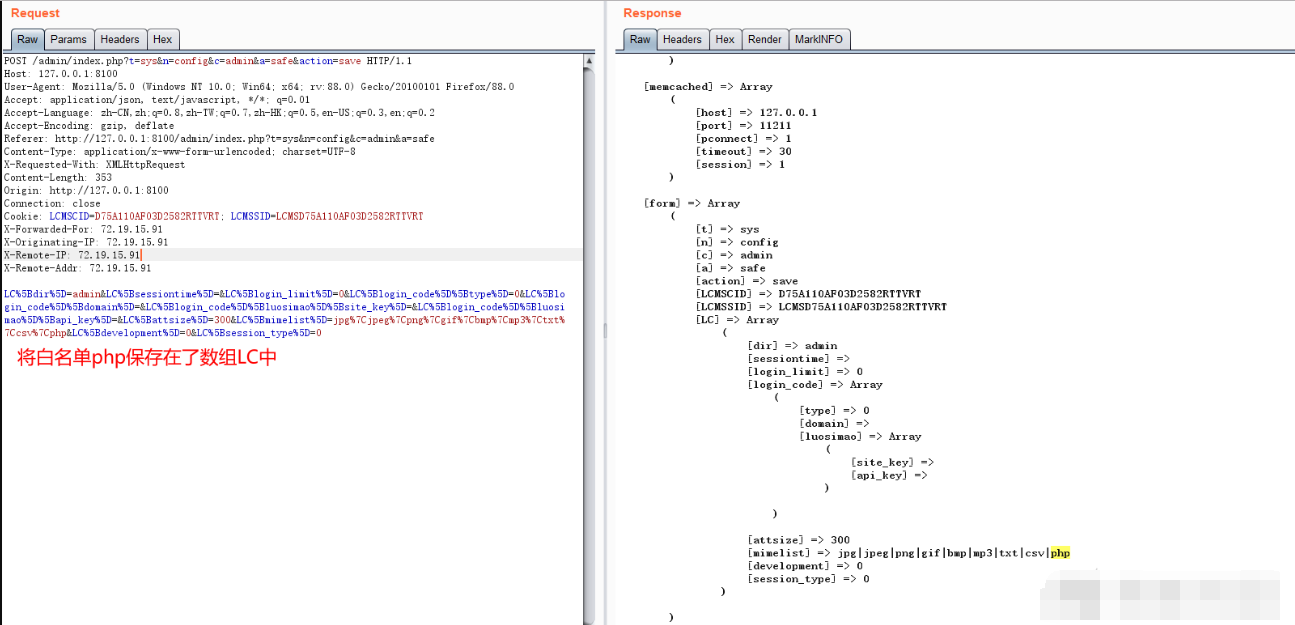Open the Request Params tab
Viewport: 1295px width, 625px height.
click(x=69, y=39)
